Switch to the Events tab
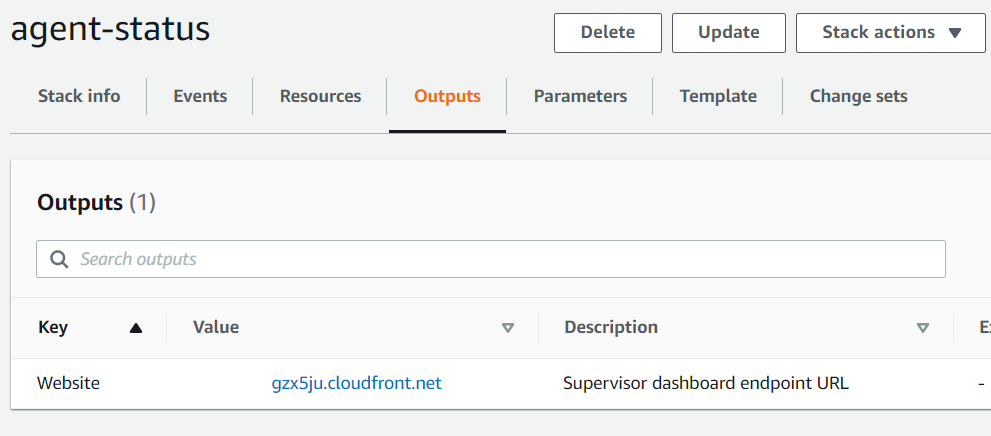Viewport: 991px width, 436px height. click(x=200, y=96)
